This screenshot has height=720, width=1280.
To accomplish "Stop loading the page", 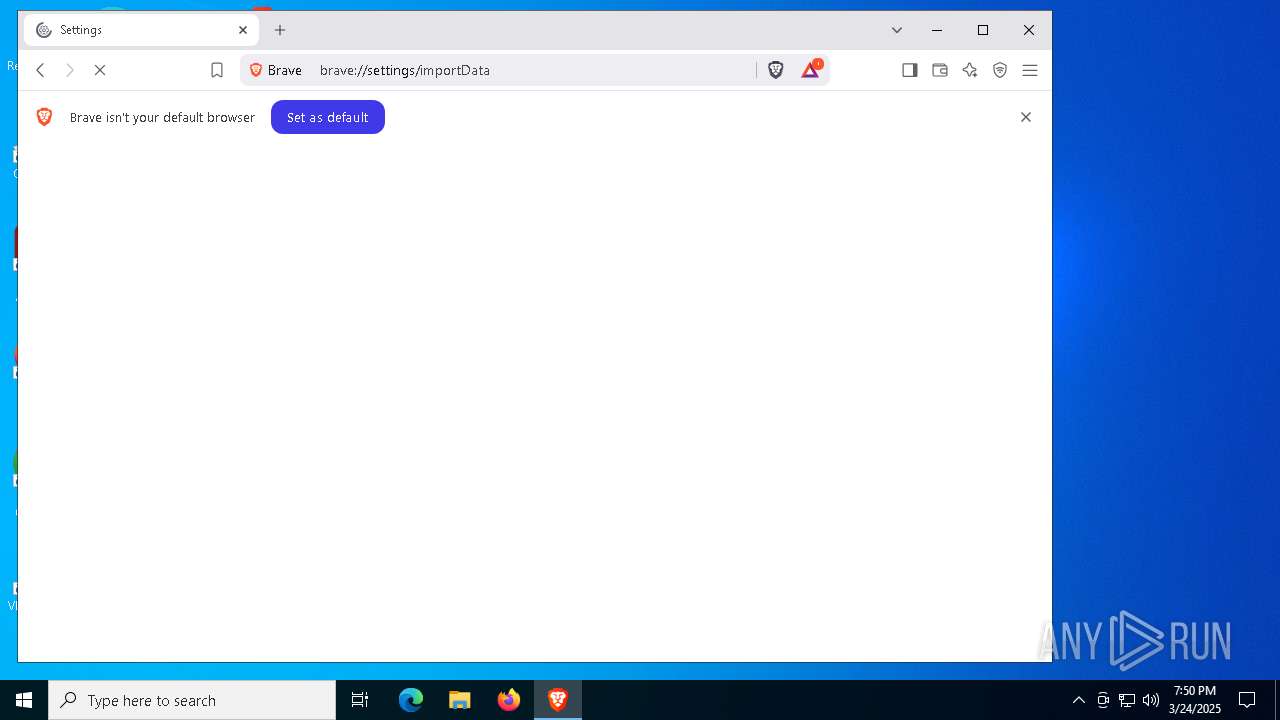I will pos(100,70).
